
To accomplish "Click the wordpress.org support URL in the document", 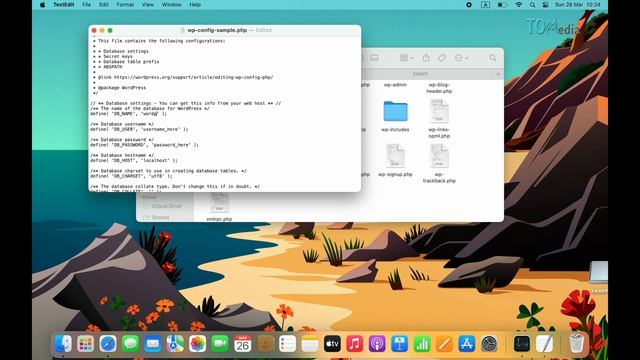I will point(193,77).
